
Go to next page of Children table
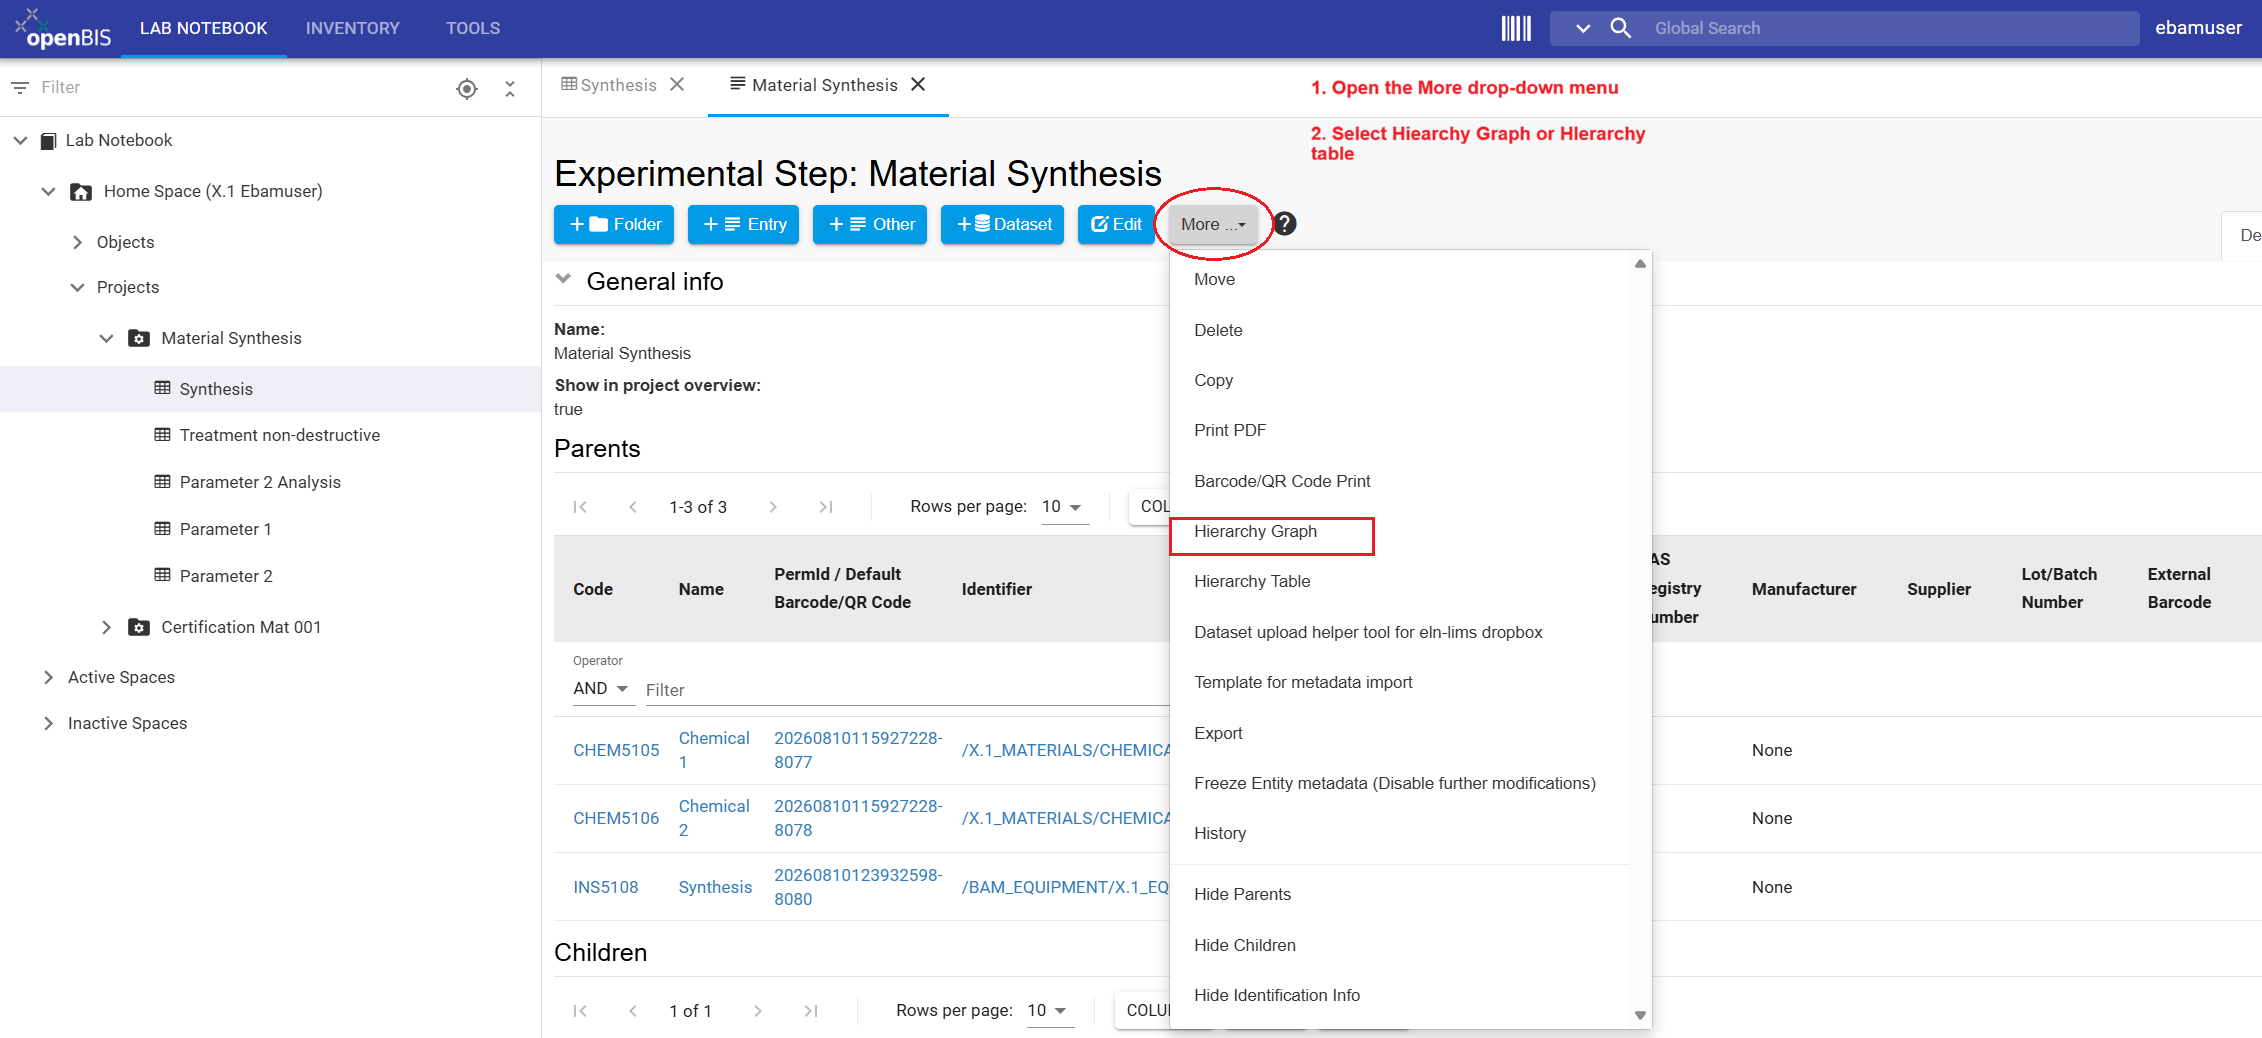tap(758, 1011)
